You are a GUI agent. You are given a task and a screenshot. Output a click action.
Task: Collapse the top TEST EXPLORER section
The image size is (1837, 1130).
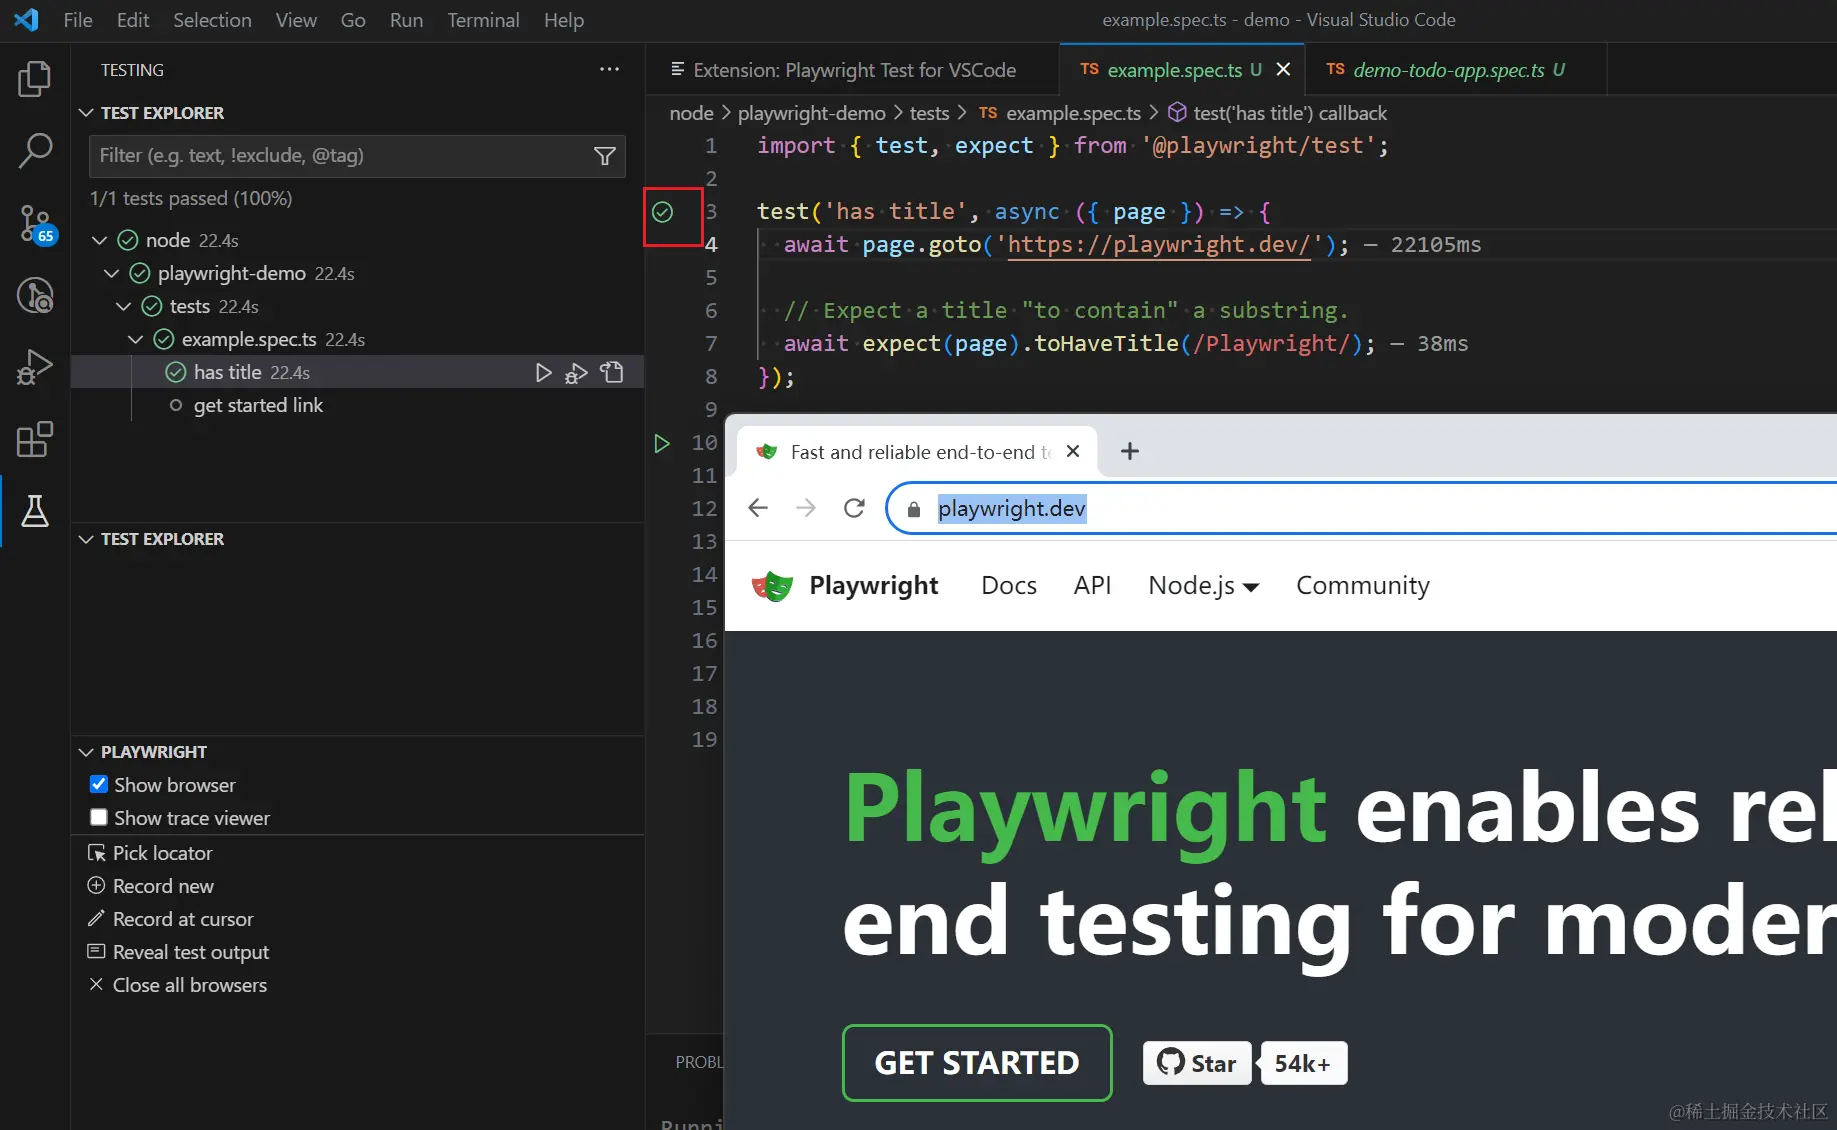pos(86,113)
